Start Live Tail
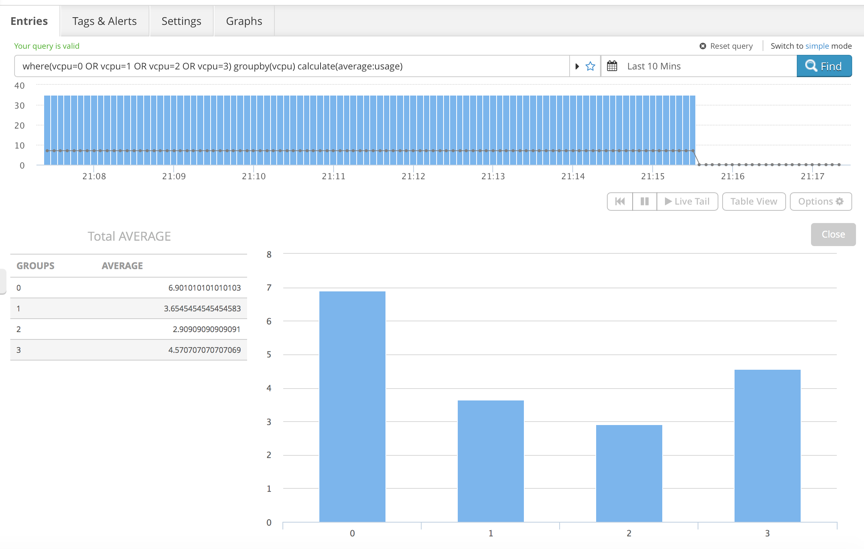The image size is (864, 549). [x=687, y=201]
